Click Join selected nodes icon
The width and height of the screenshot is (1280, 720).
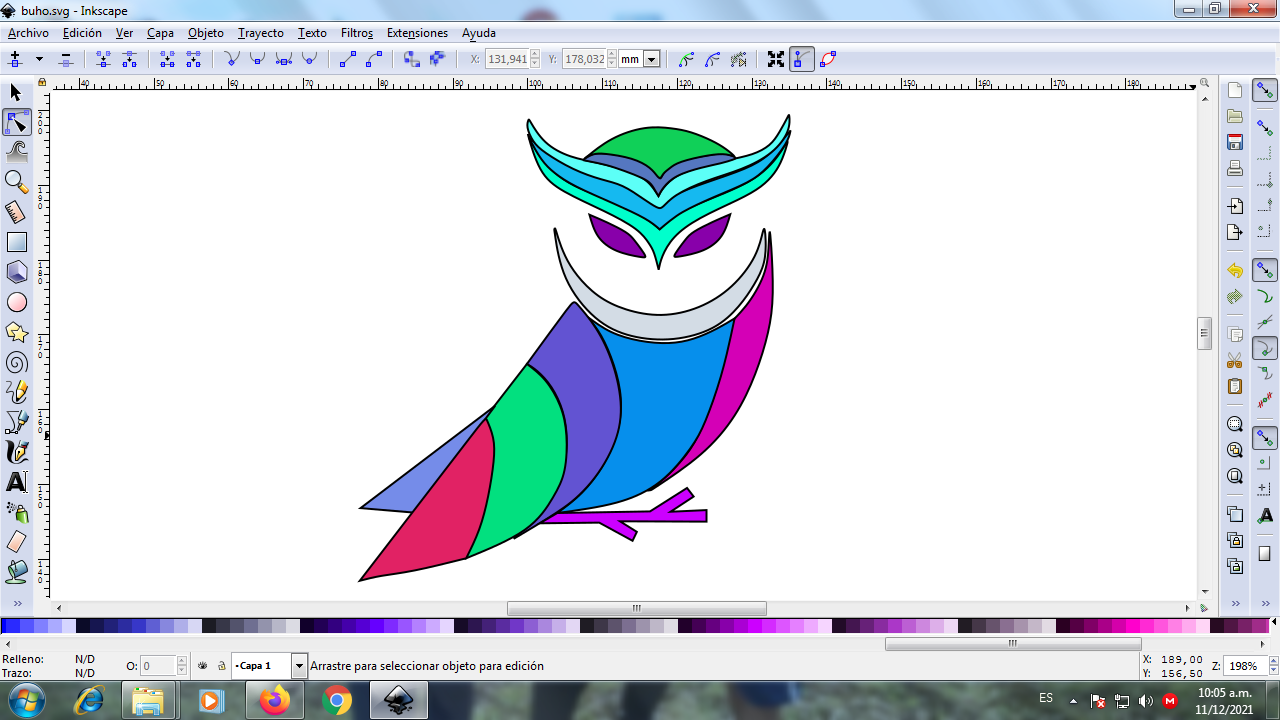(103, 59)
